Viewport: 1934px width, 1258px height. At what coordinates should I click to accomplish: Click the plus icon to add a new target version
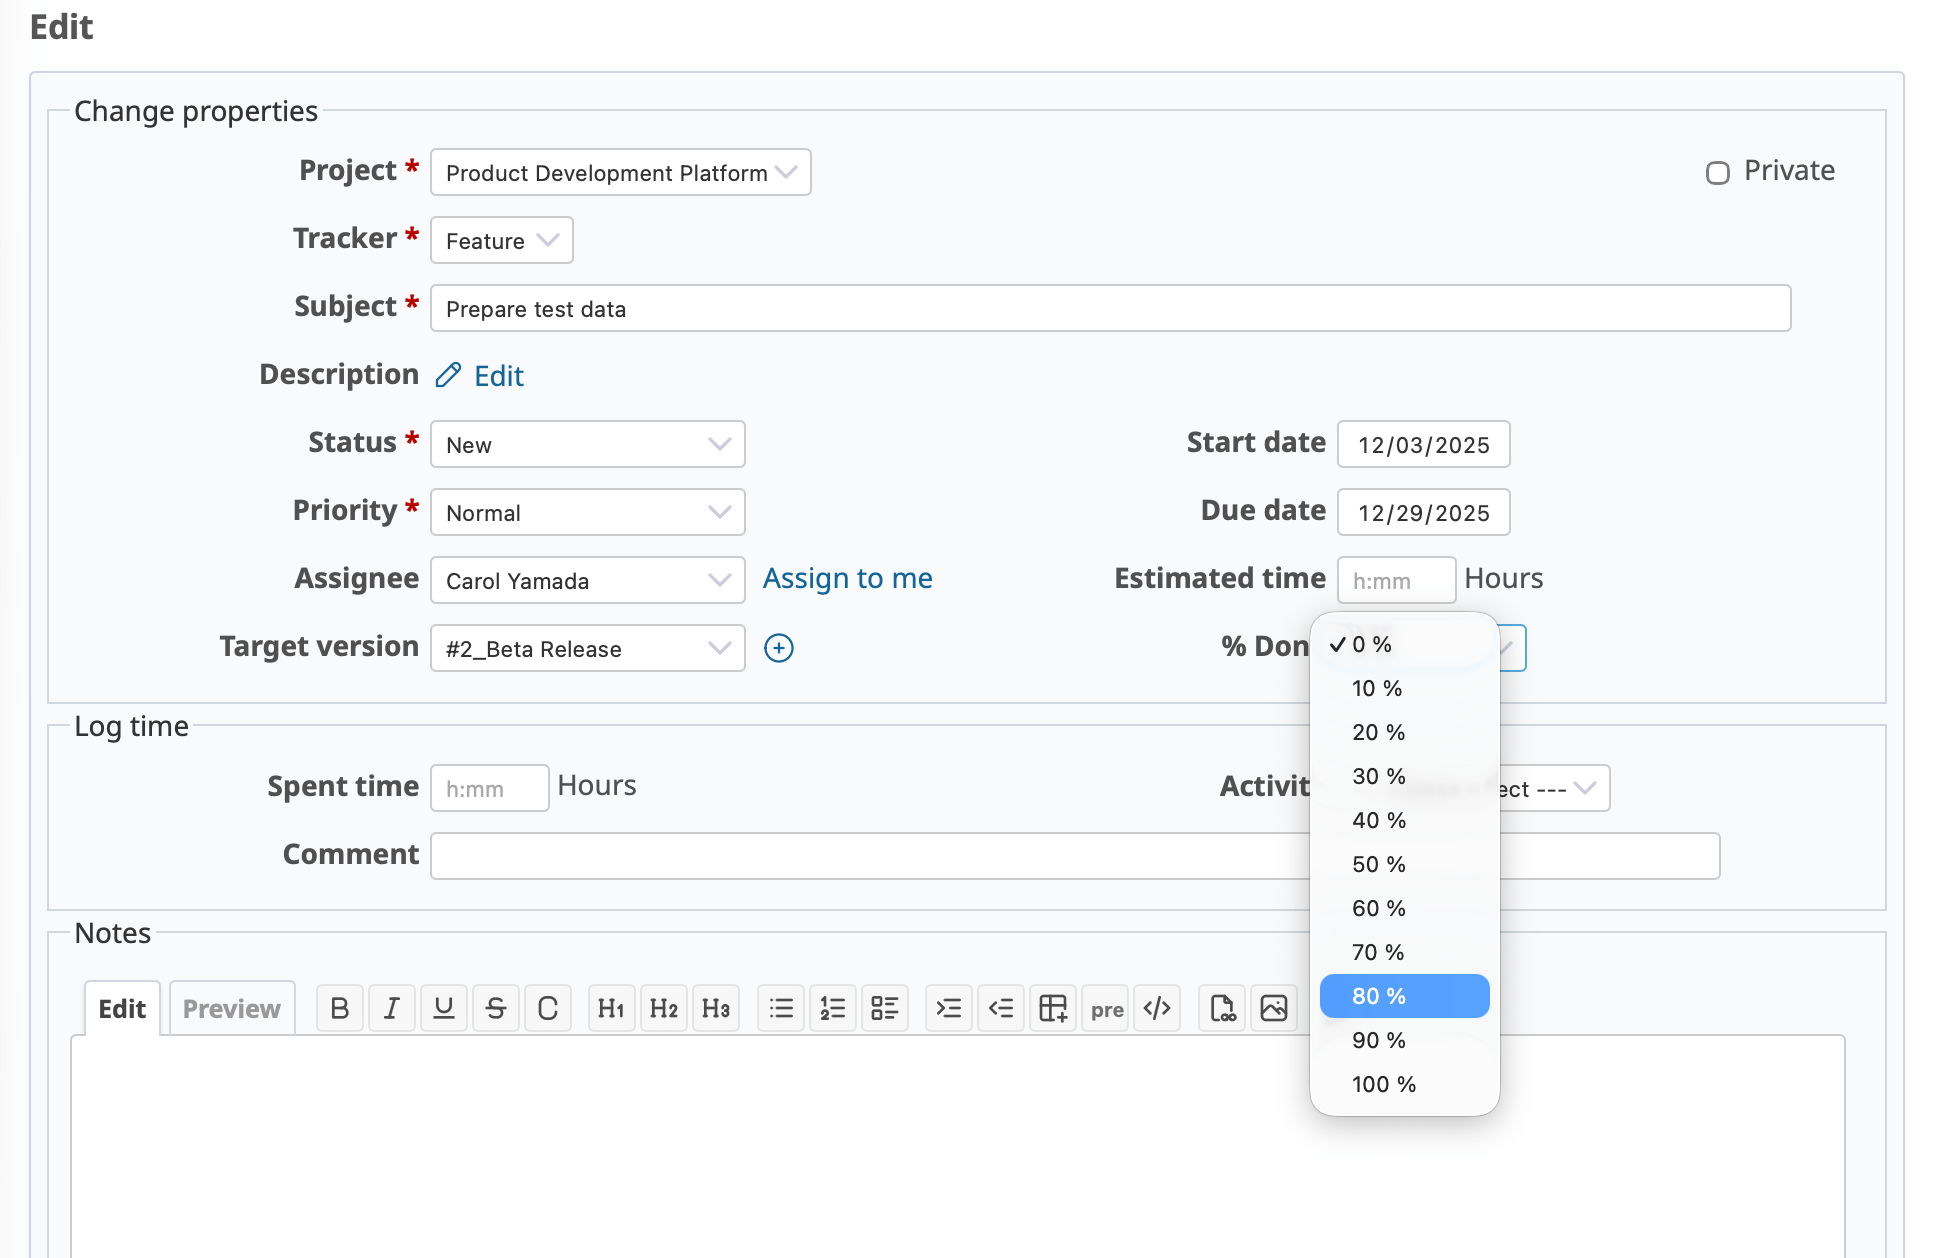coord(779,648)
